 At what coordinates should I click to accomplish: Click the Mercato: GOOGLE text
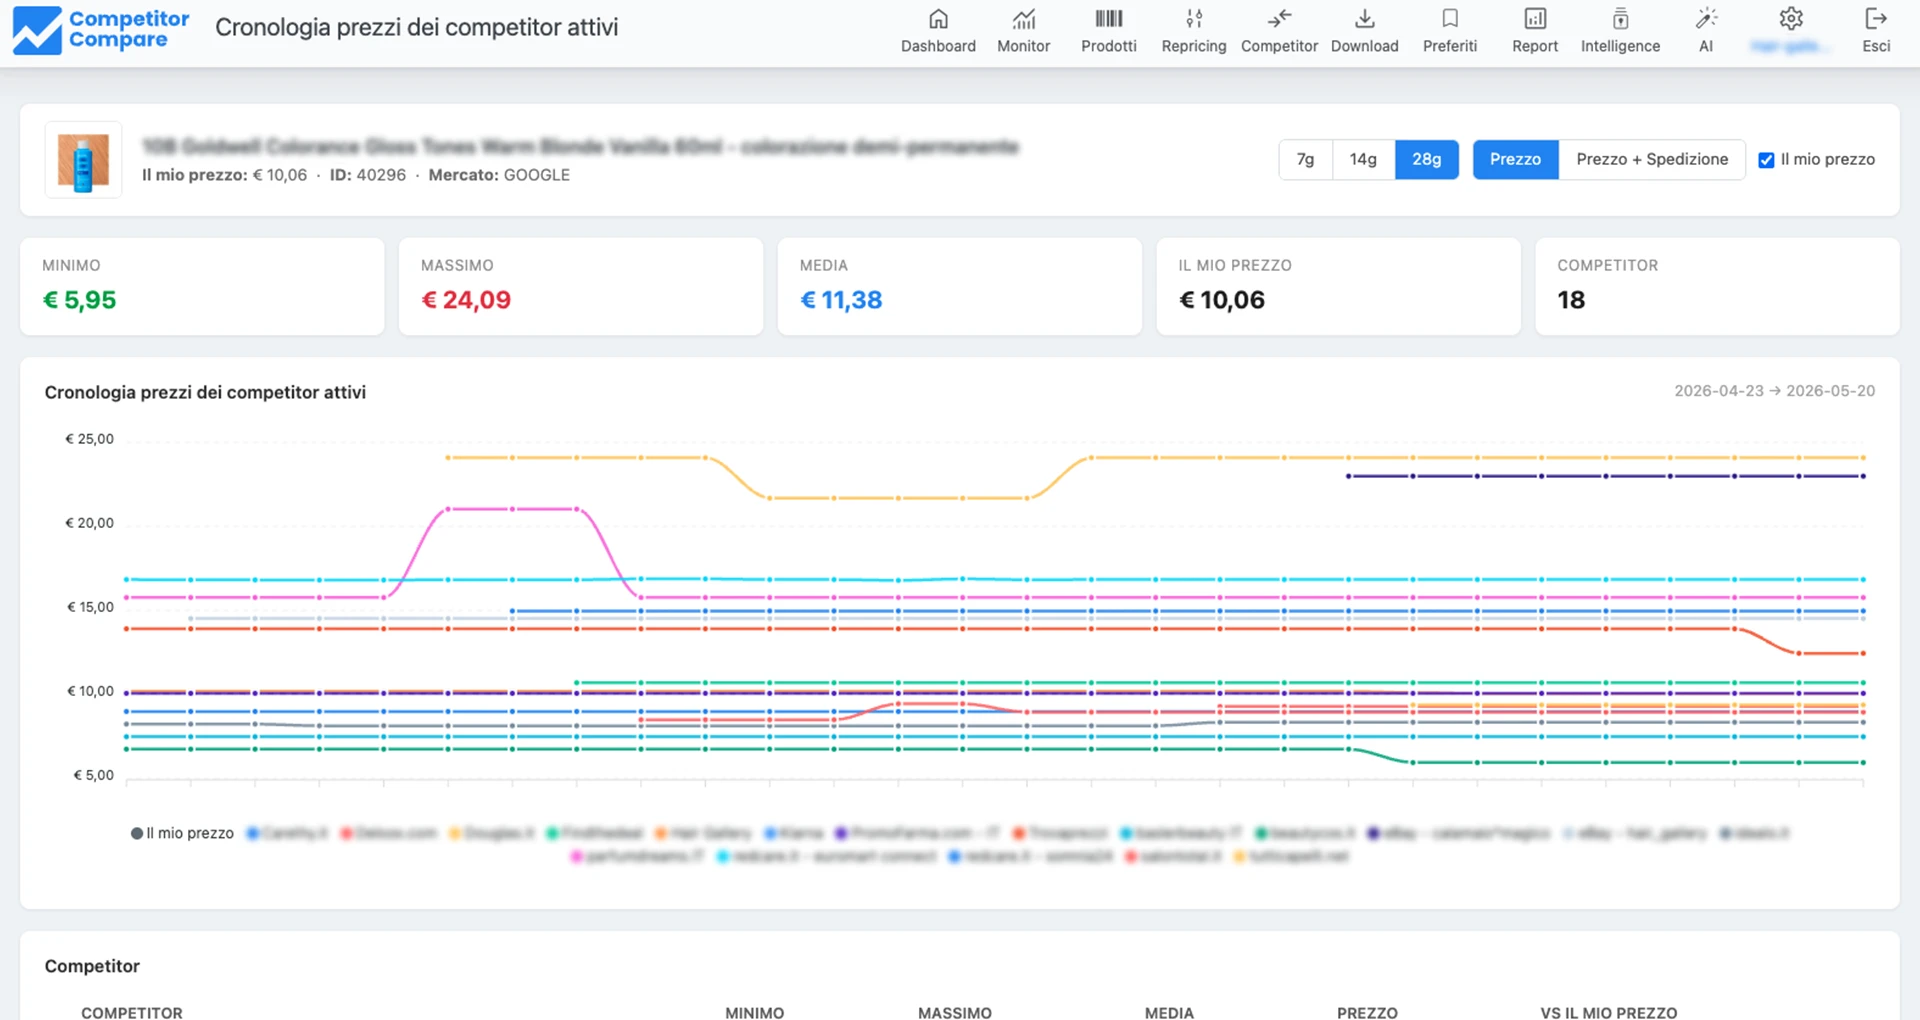pos(499,175)
